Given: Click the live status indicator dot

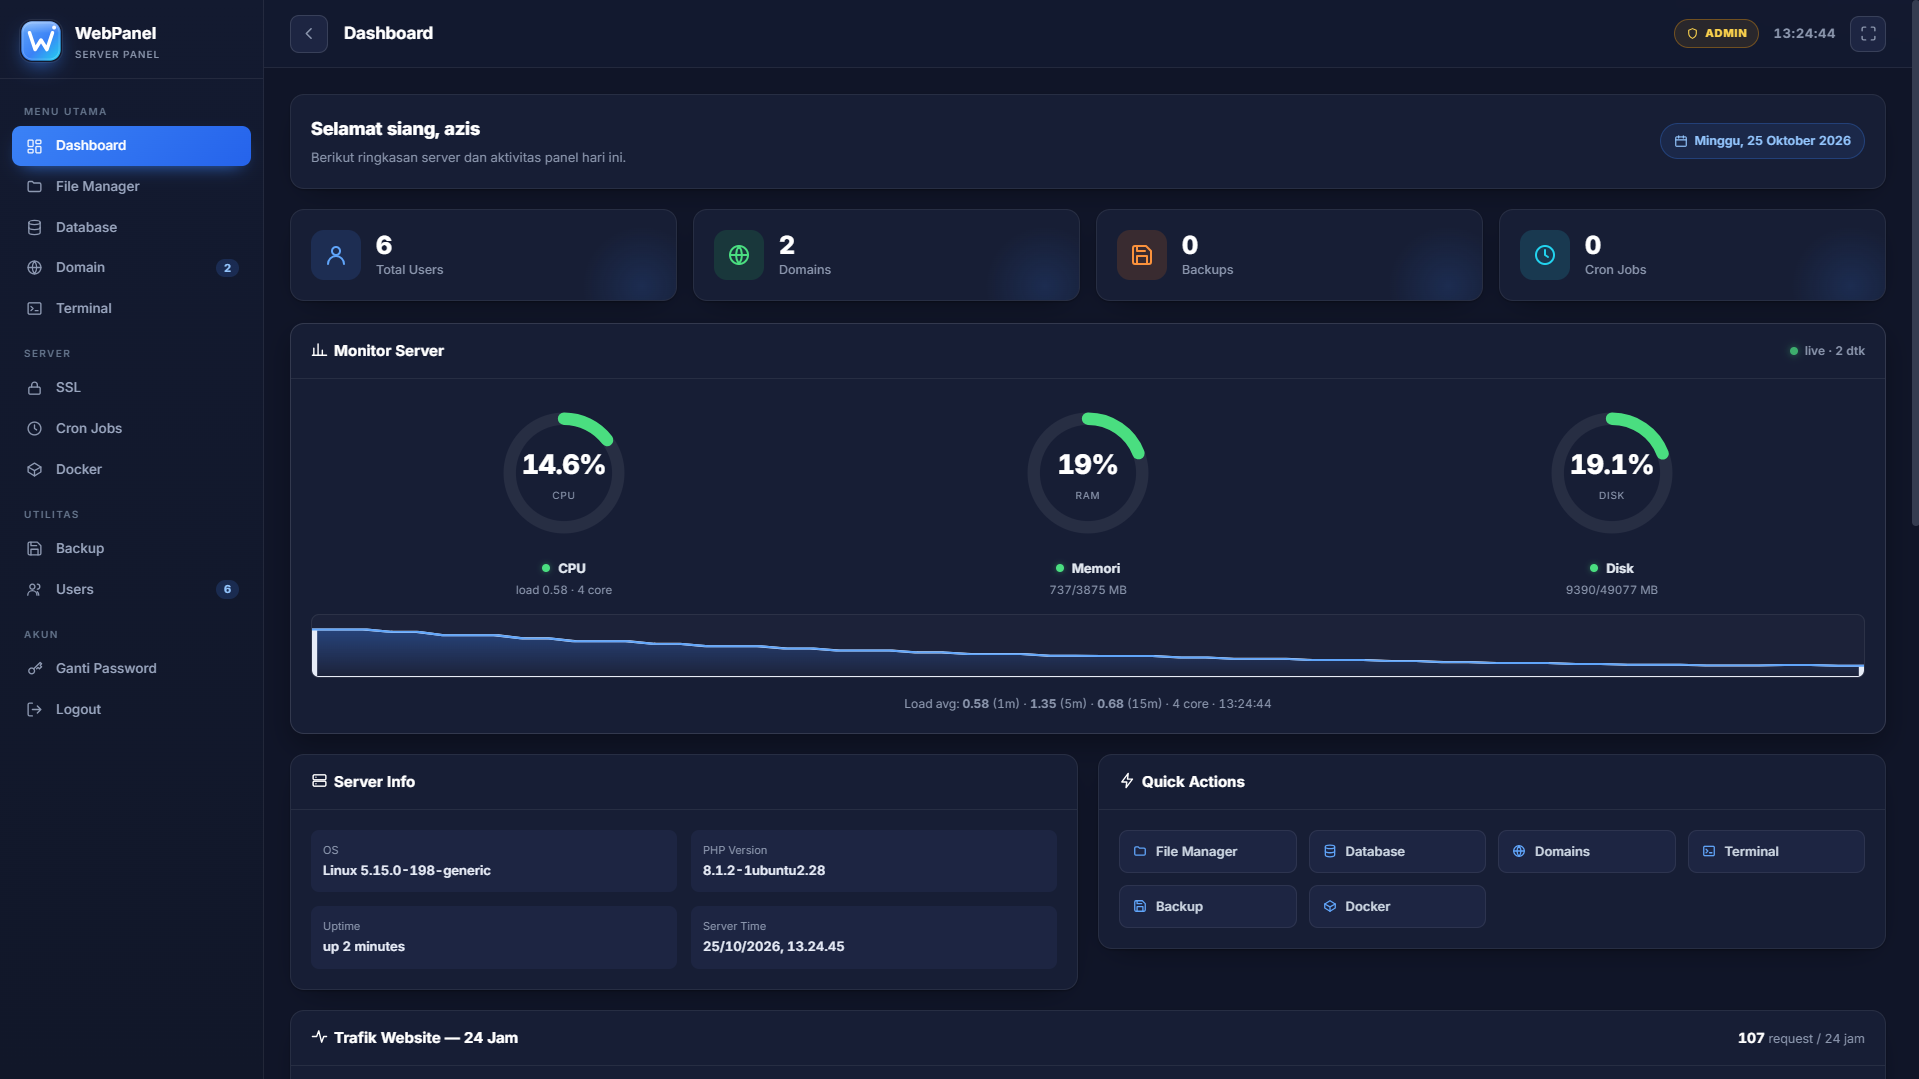Looking at the screenshot, I should 1794,351.
